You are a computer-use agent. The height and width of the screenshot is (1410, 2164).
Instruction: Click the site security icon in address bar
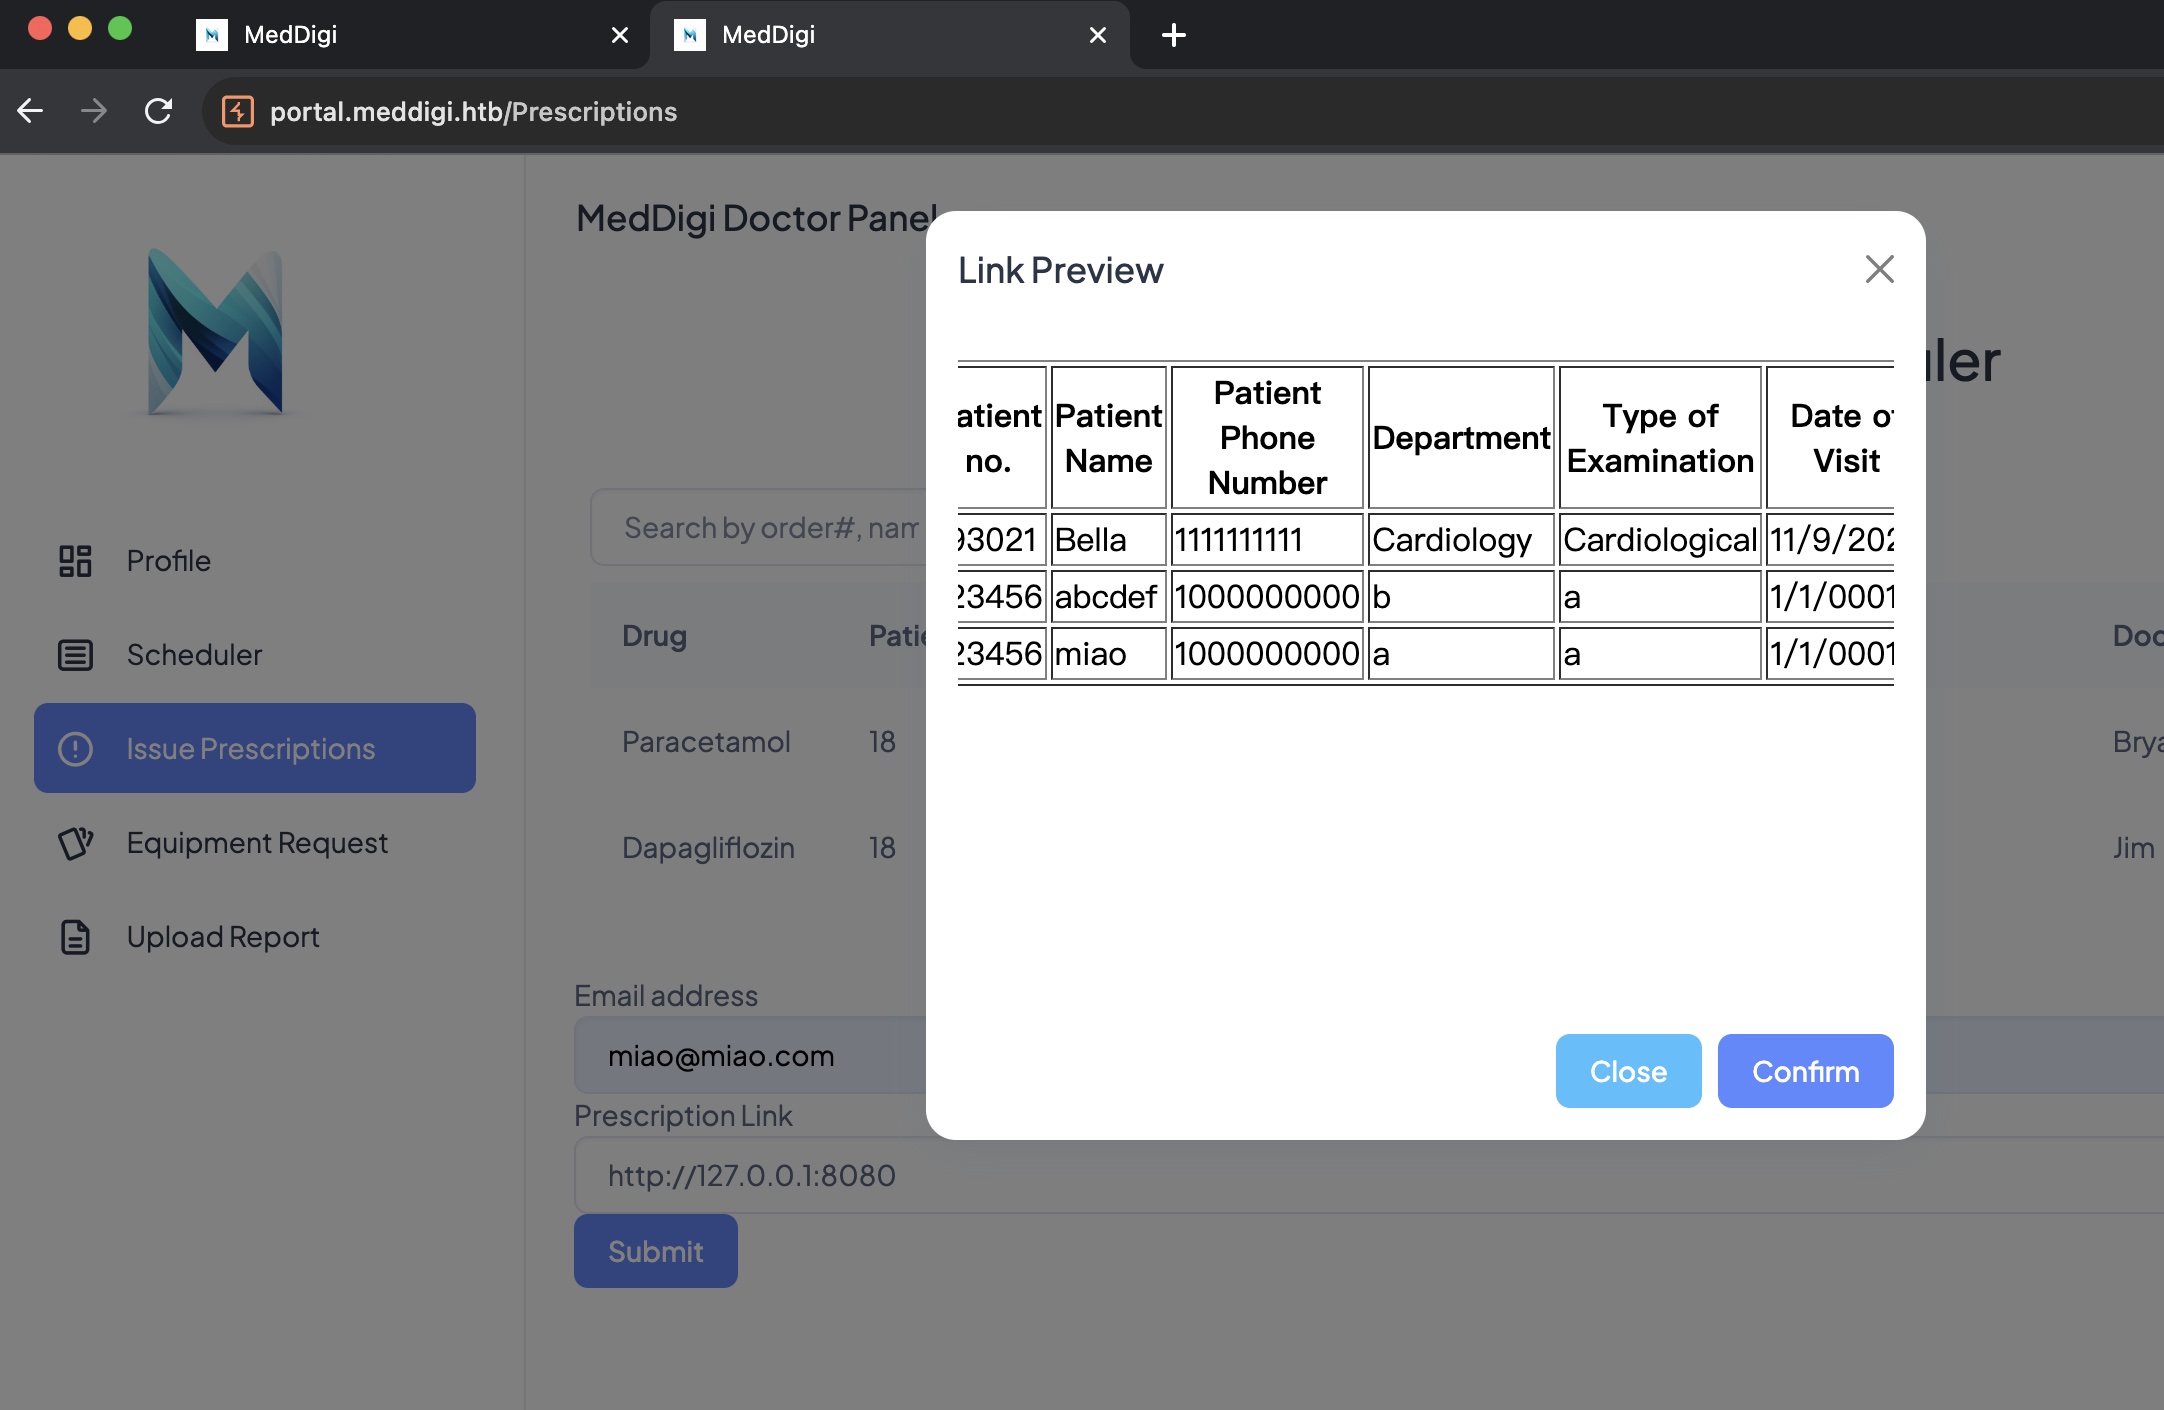237,111
